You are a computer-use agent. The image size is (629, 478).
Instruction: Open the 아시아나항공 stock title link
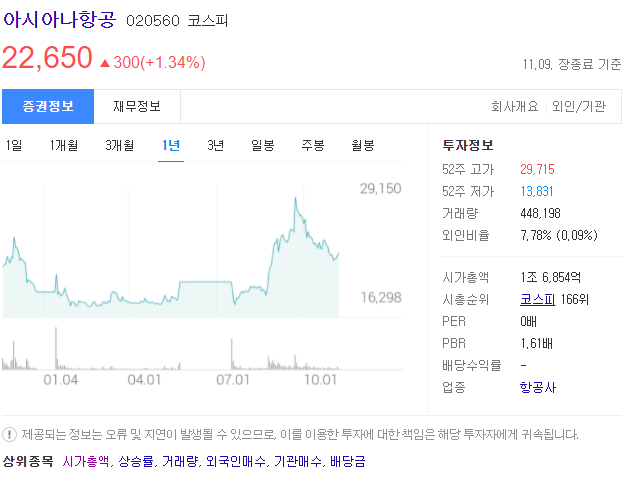pos(59,19)
